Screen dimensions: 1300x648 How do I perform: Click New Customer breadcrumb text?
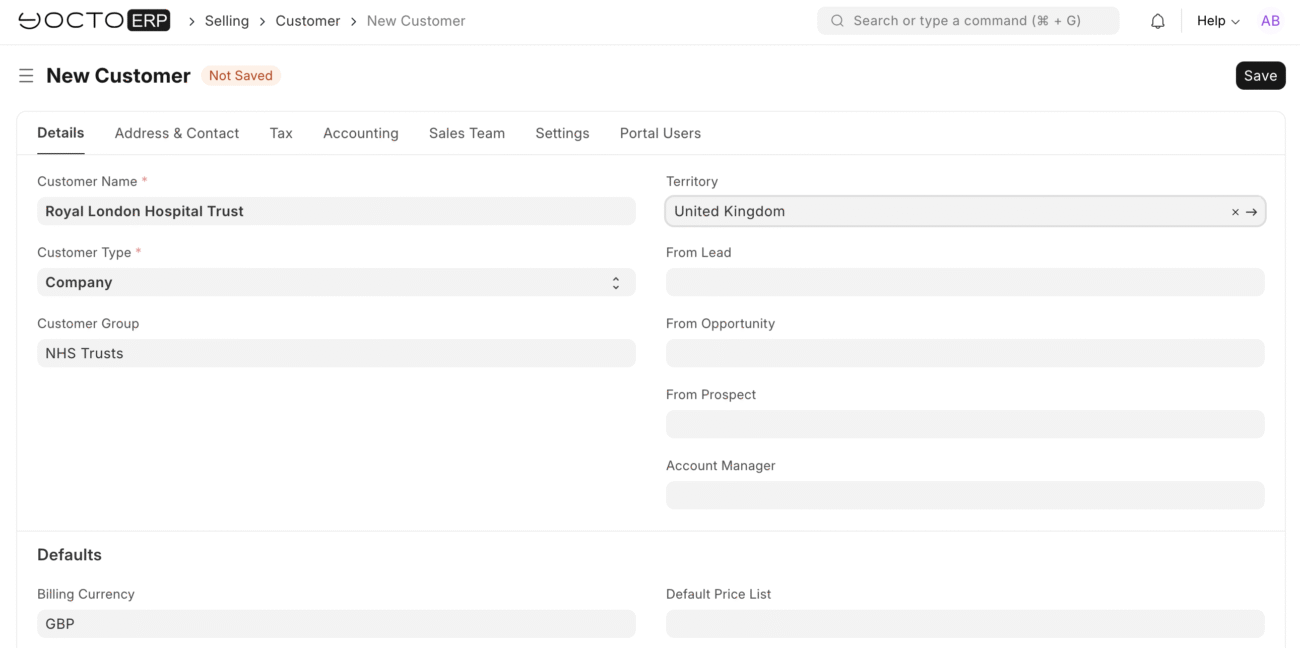click(416, 21)
